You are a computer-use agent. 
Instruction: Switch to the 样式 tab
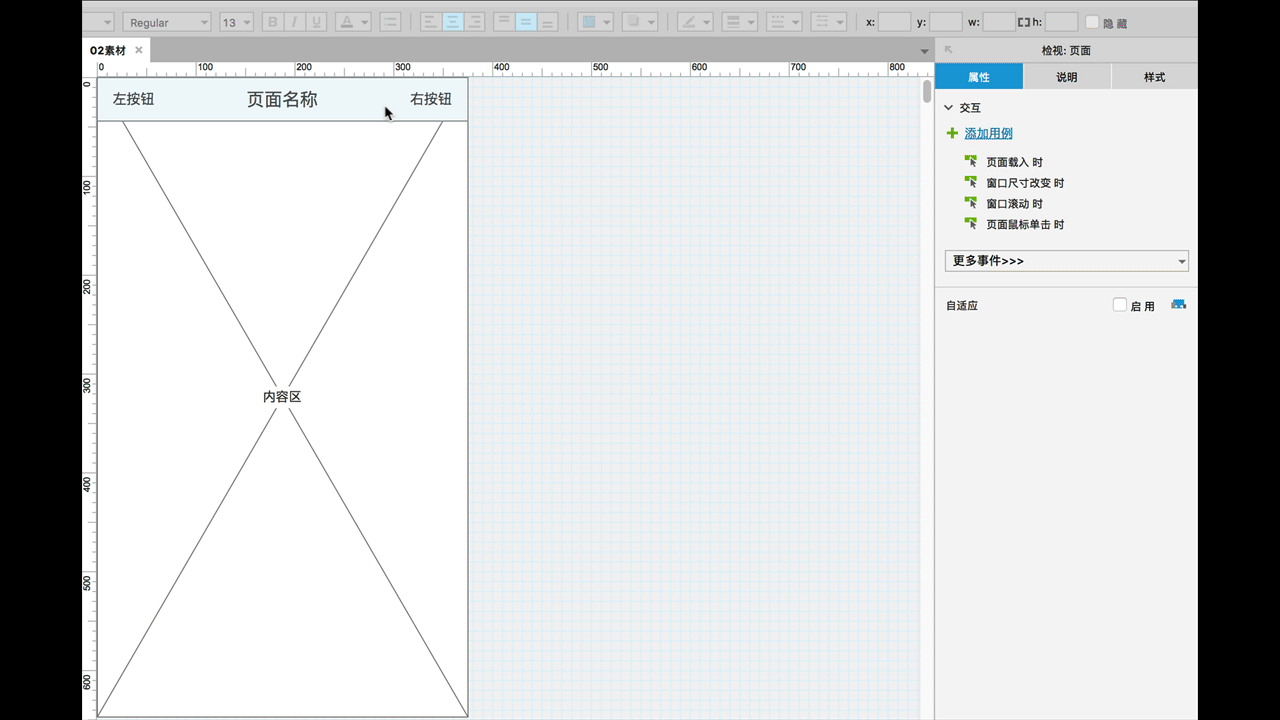pos(1154,77)
